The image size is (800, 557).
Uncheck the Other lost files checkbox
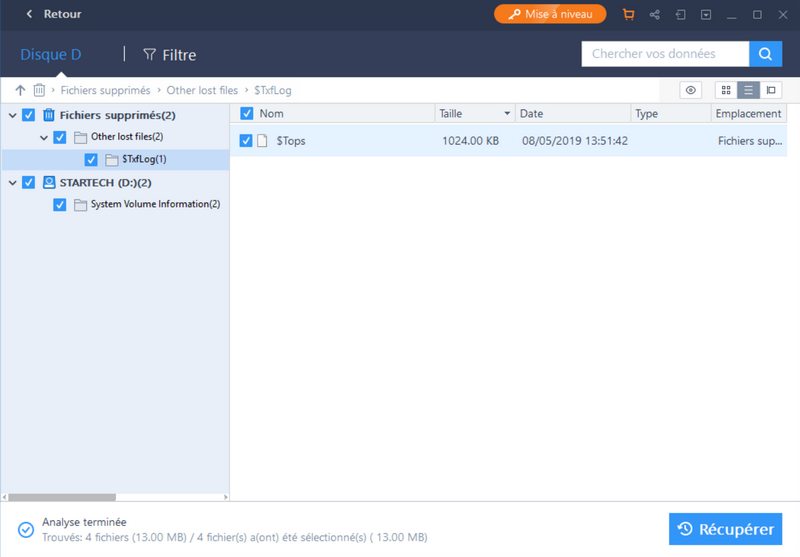point(60,137)
